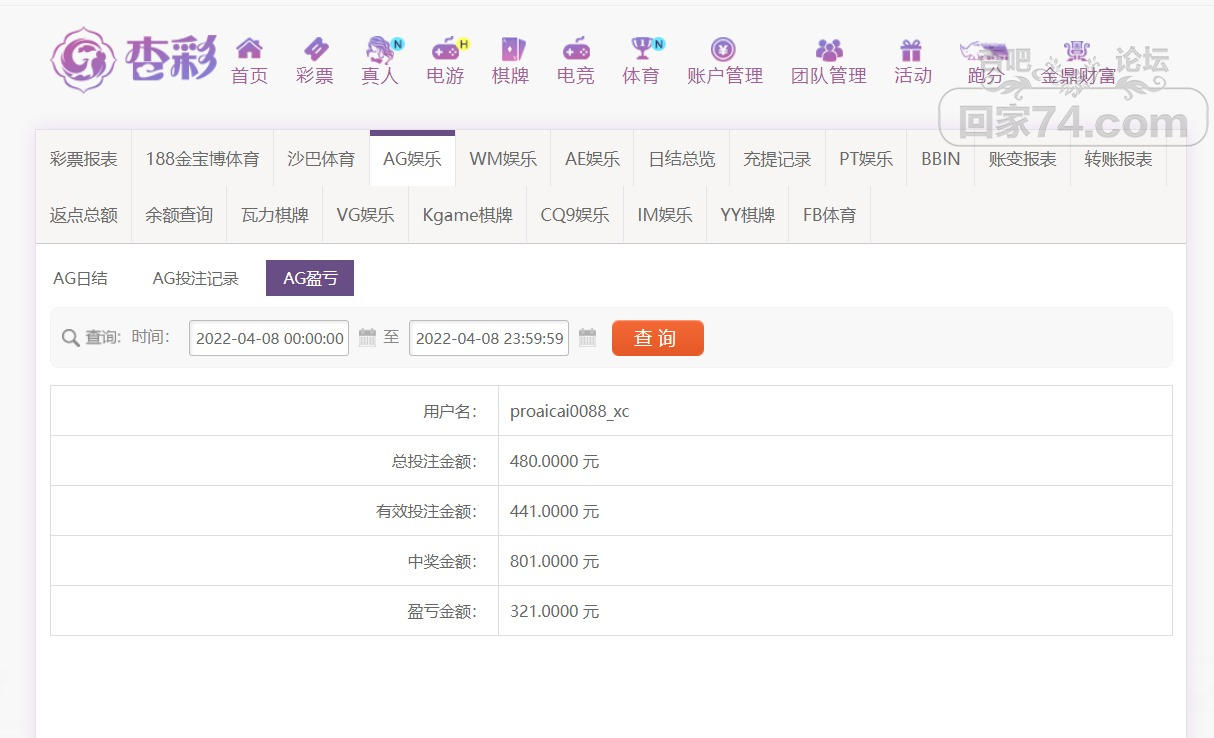Open the 余额查询 tab
The image size is (1214, 738).
179,215
